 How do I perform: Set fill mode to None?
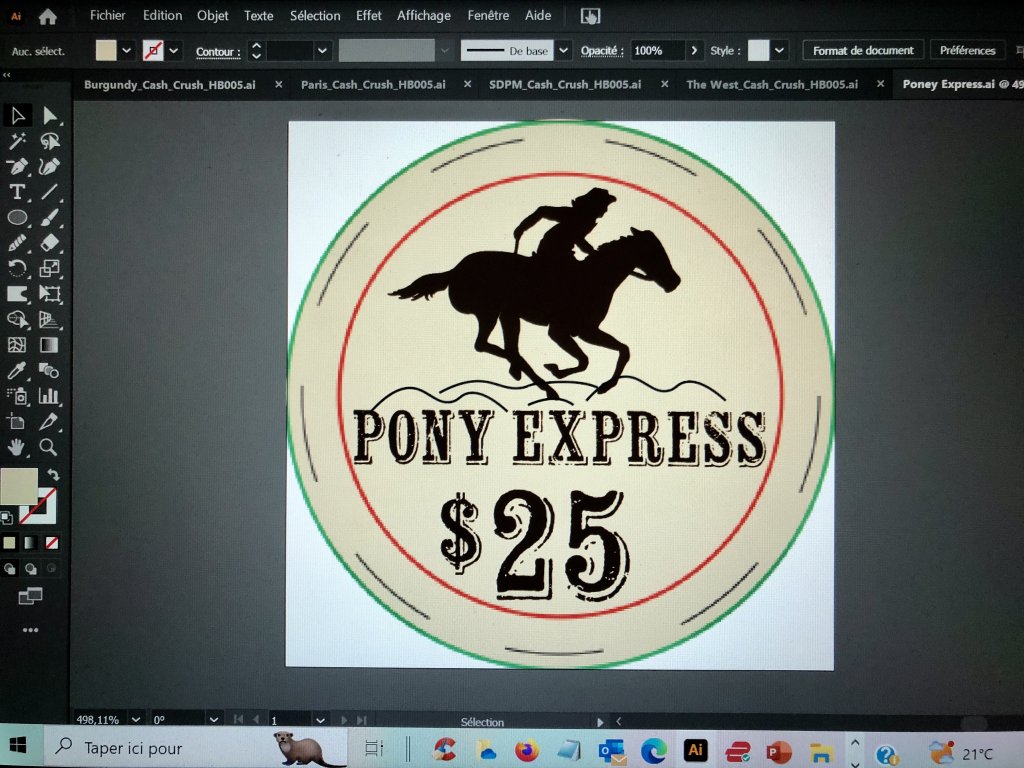click(52, 543)
